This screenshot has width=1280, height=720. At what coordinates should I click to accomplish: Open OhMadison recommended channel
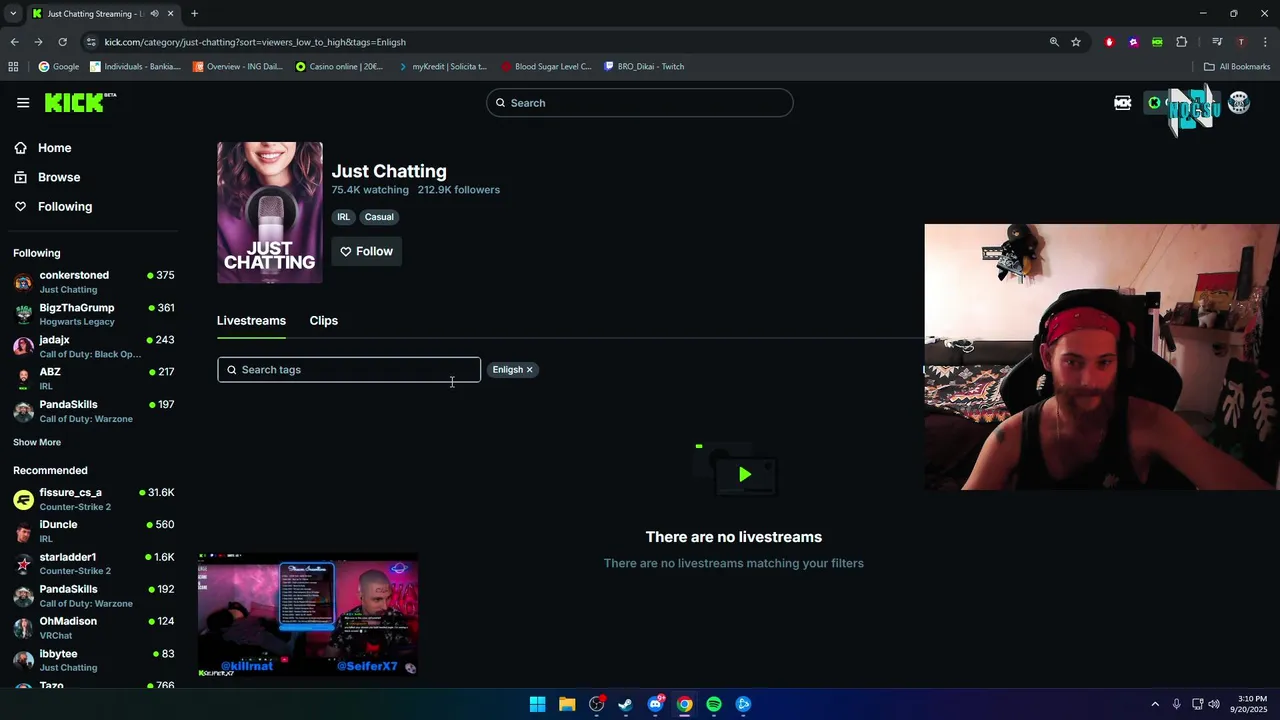(94, 628)
